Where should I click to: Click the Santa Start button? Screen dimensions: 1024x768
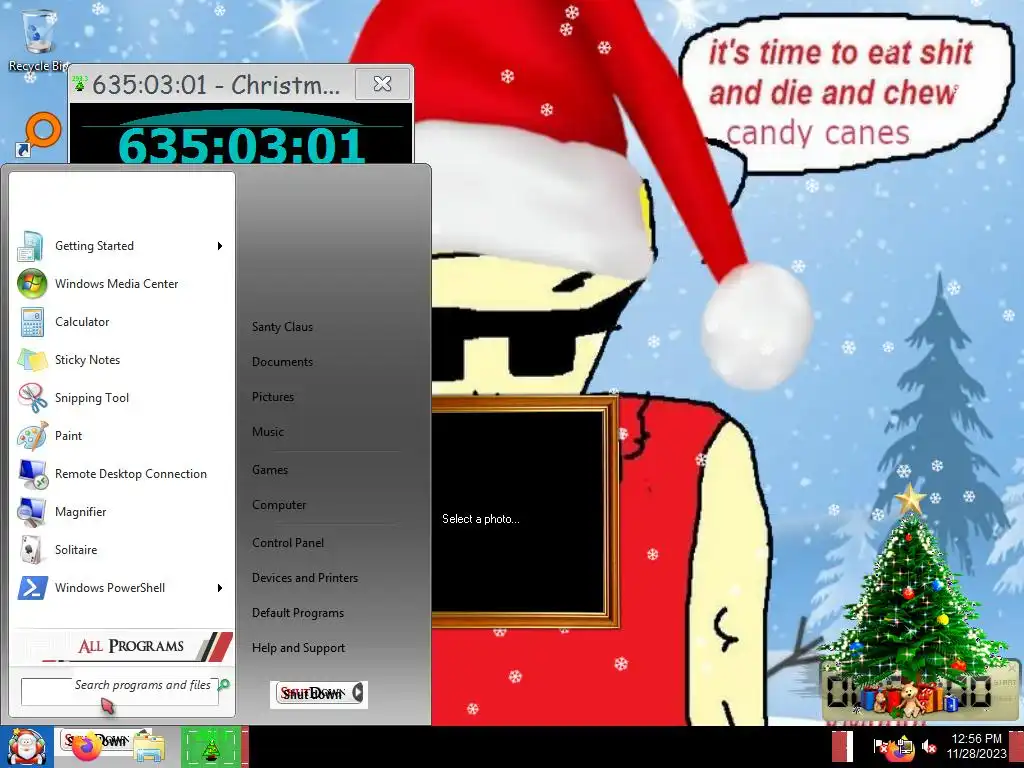(26, 746)
